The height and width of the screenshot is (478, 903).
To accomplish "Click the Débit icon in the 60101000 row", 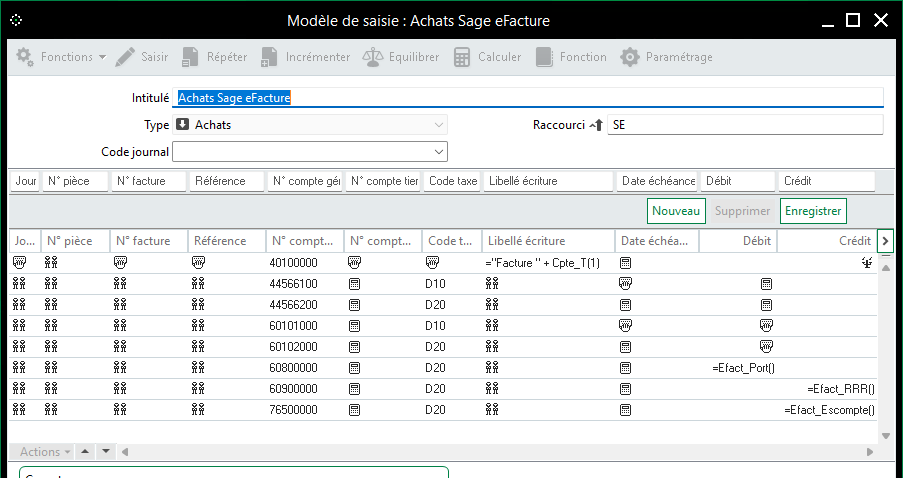I will coord(766,325).
